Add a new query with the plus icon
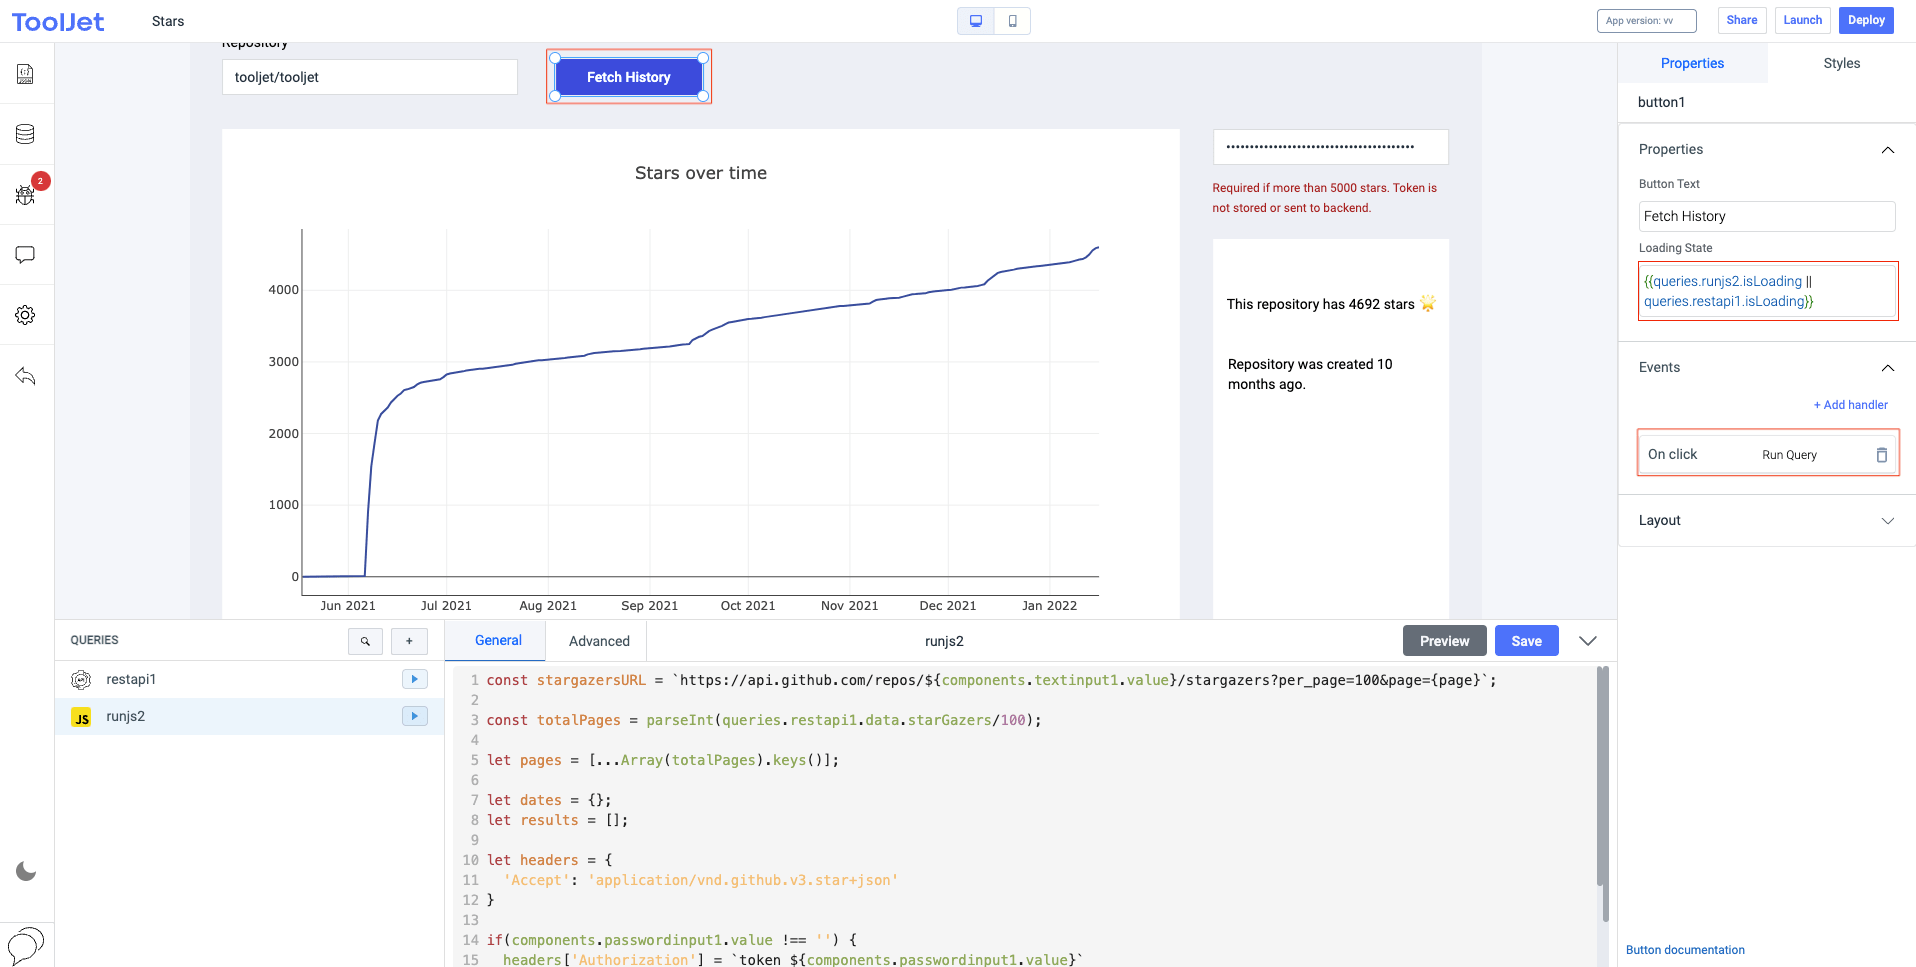Viewport: 1916px width, 967px height. click(x=408, y=641)
